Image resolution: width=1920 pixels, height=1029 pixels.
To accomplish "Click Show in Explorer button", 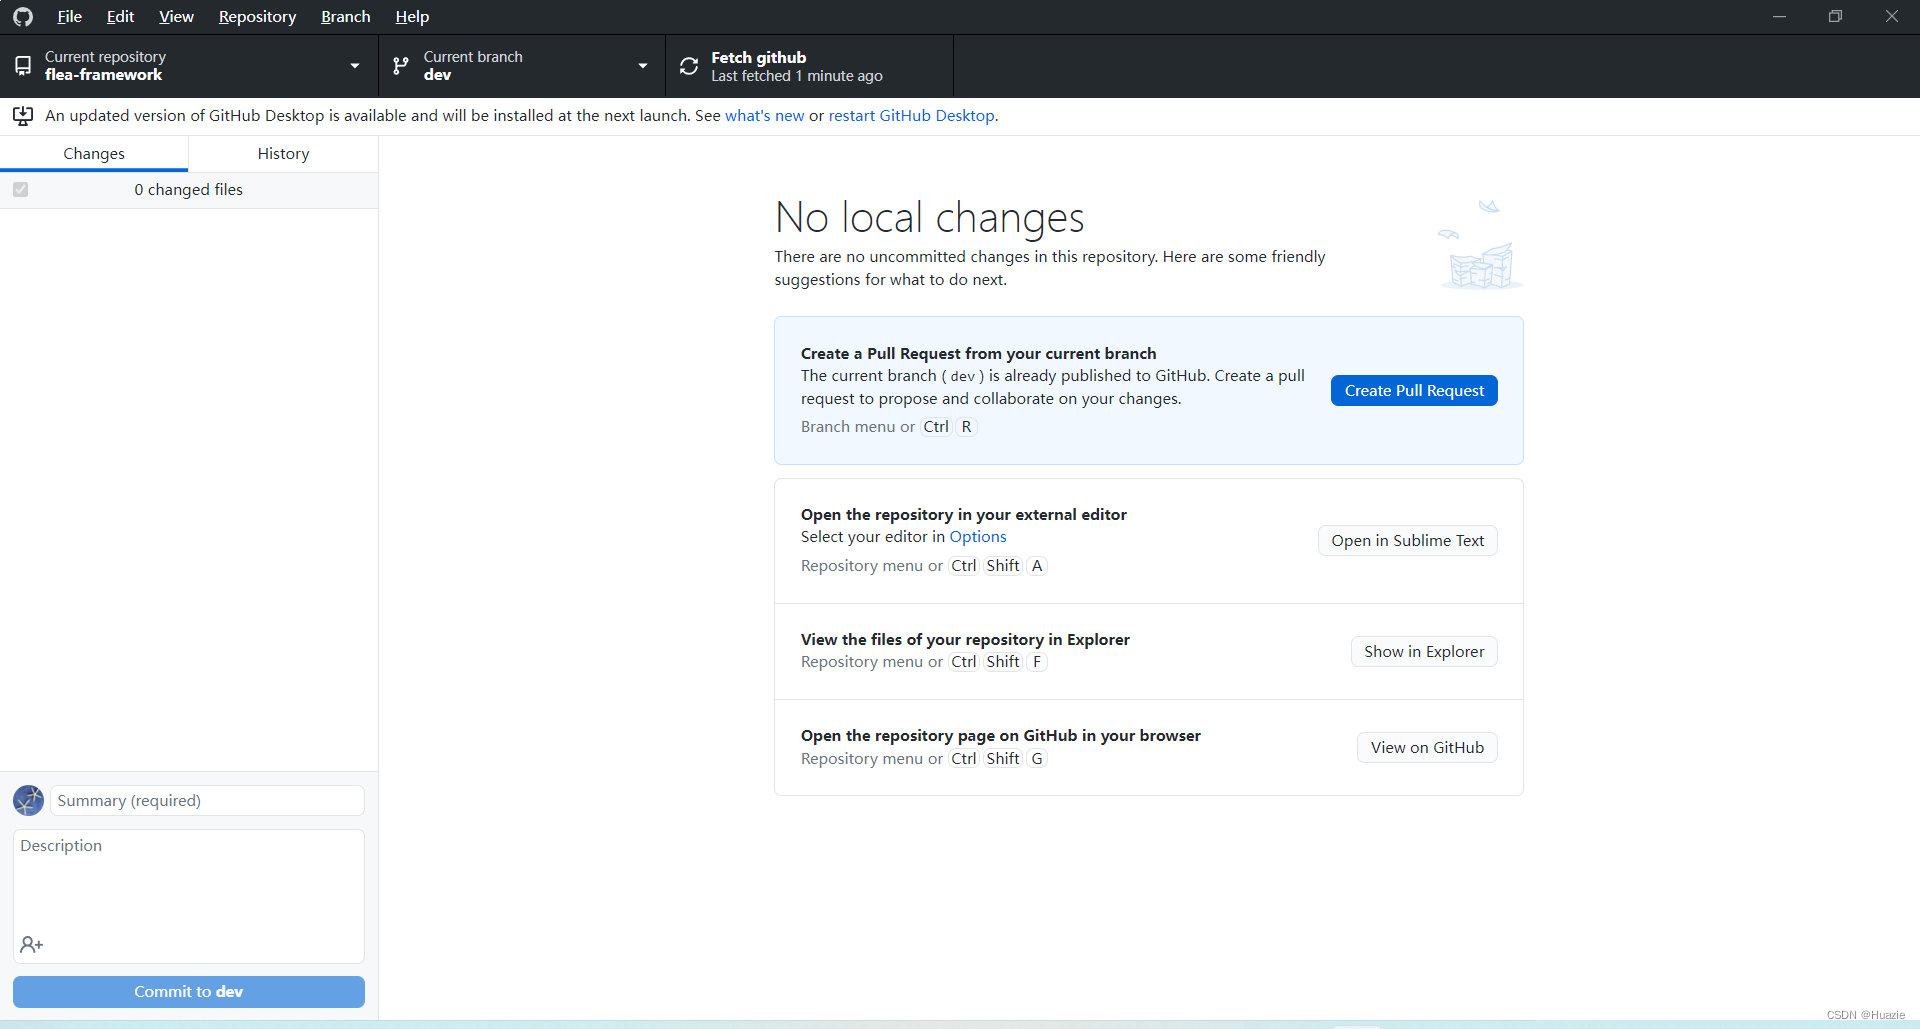I will (1424, 652).
